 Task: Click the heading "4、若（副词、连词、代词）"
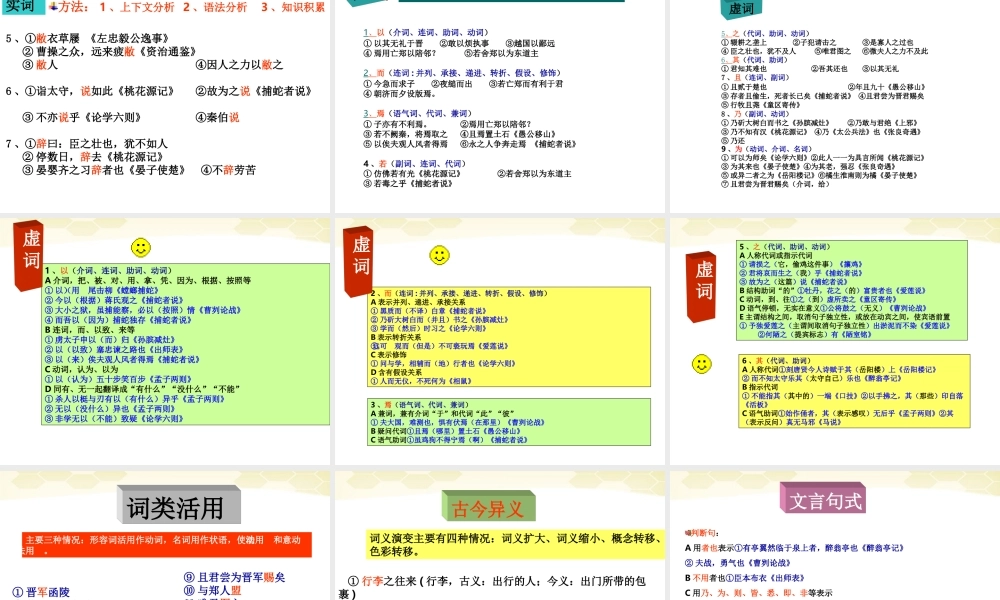pos(415,163)
